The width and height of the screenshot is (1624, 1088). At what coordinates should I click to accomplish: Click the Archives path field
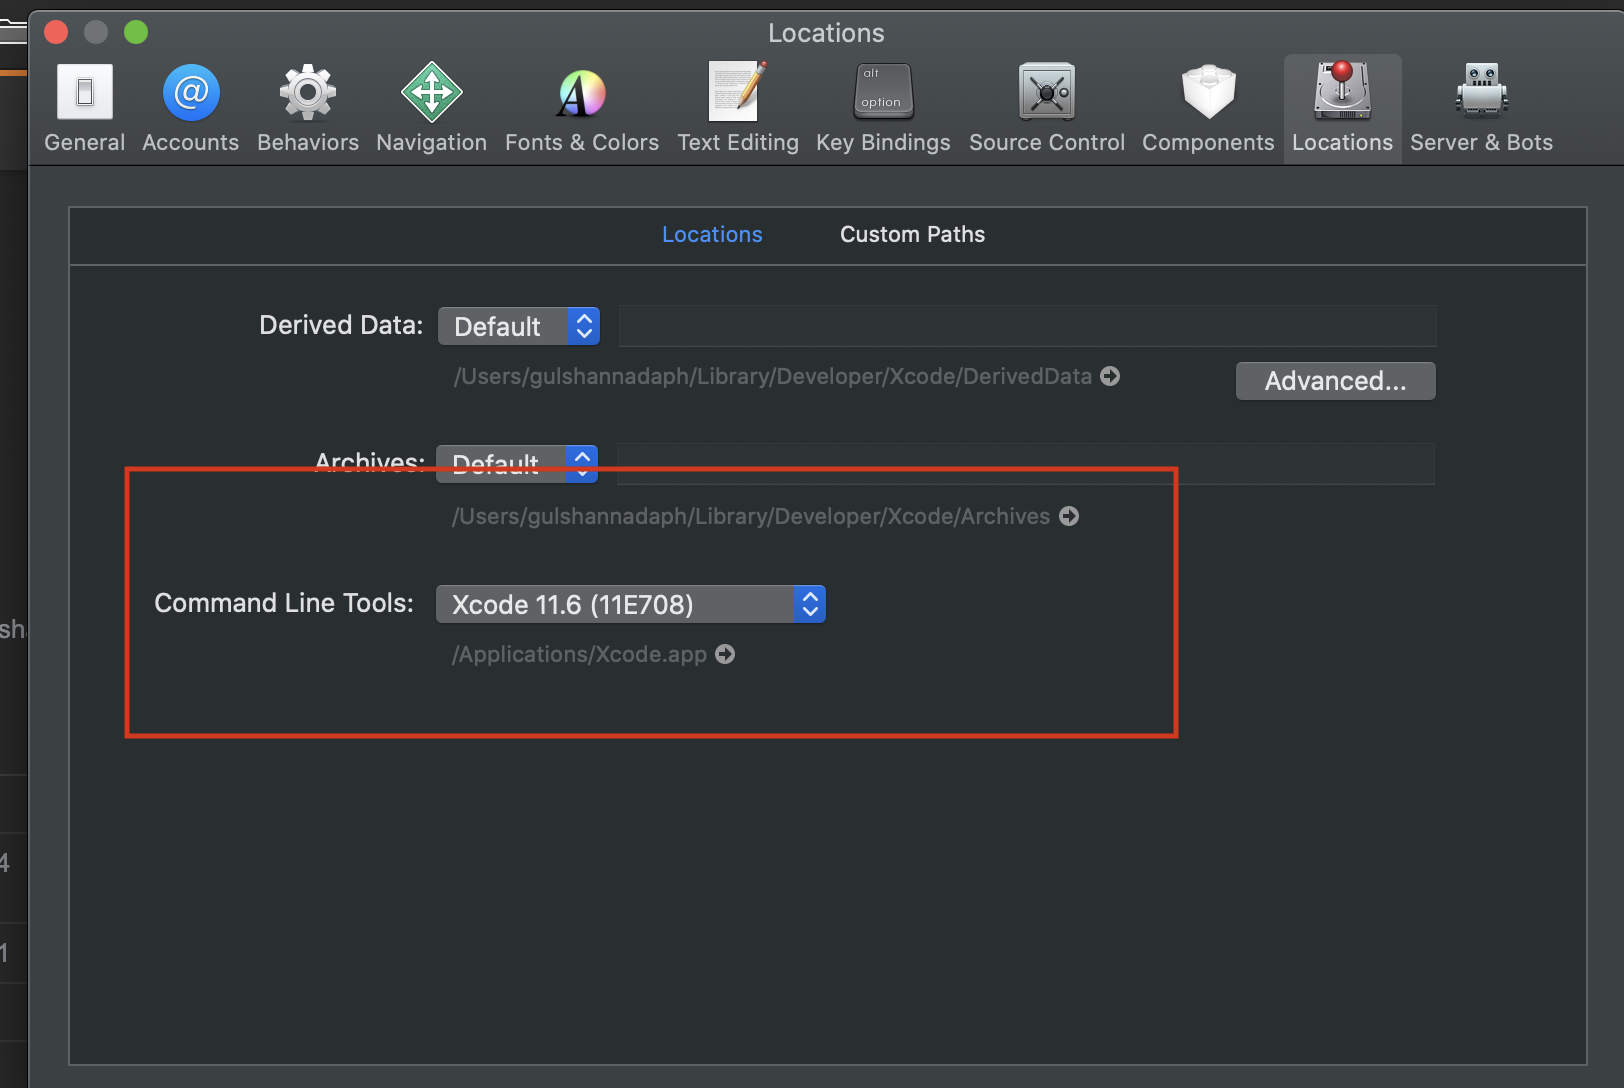tap(1026, 464)
